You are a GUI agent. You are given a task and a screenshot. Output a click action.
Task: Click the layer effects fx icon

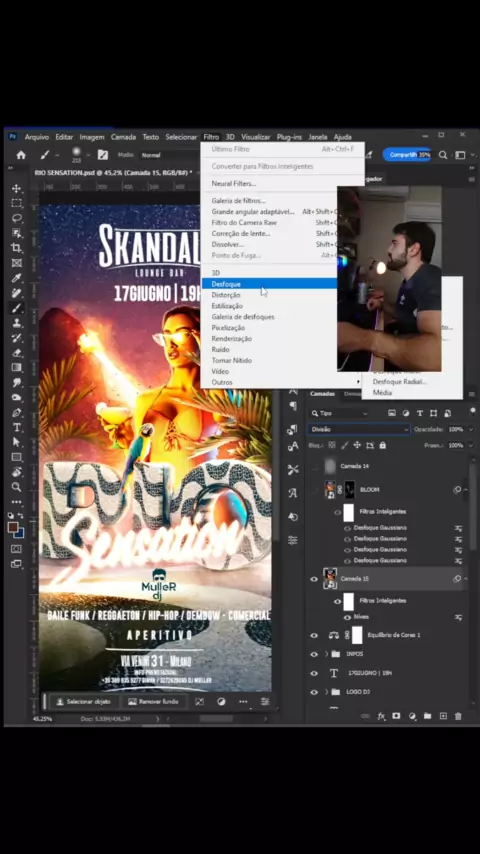381,716
